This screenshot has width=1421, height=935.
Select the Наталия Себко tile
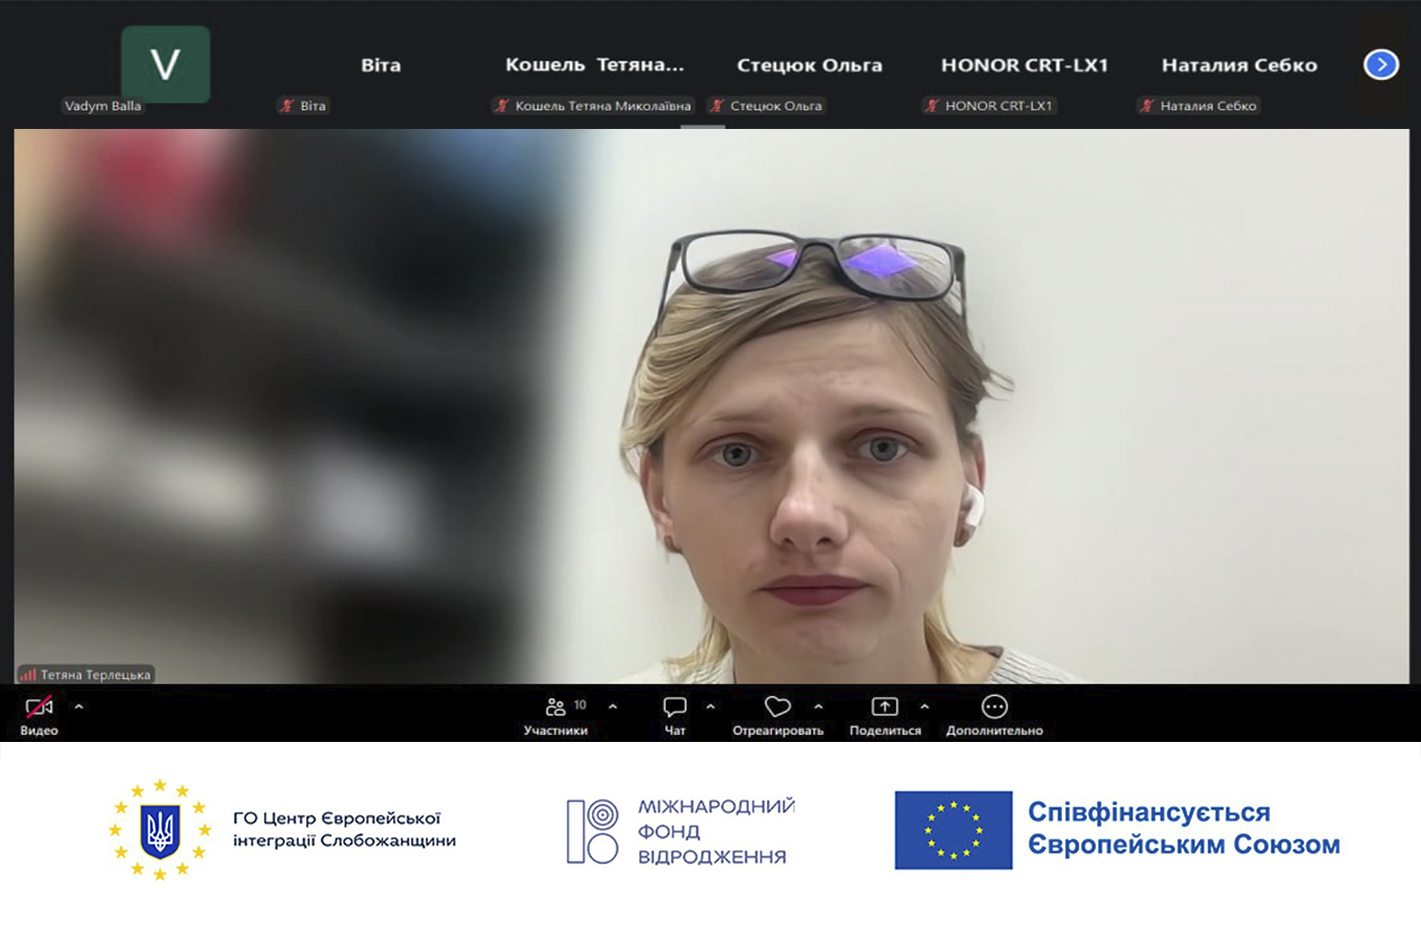(x=1239, y=68)
